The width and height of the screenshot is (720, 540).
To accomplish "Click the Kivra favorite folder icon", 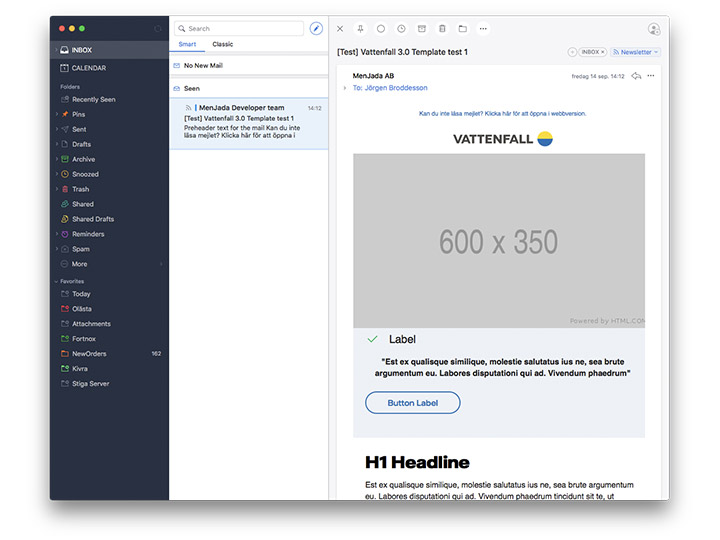I will pos(65,368).
